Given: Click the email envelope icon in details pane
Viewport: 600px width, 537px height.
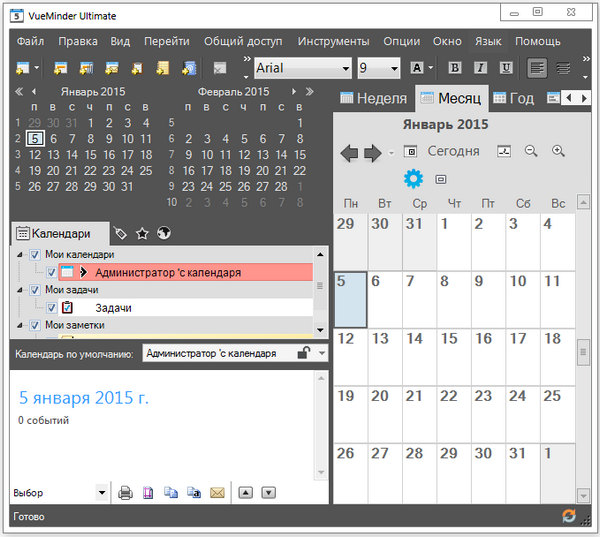Looking at the screenshot, I should (x=217, y=492).
